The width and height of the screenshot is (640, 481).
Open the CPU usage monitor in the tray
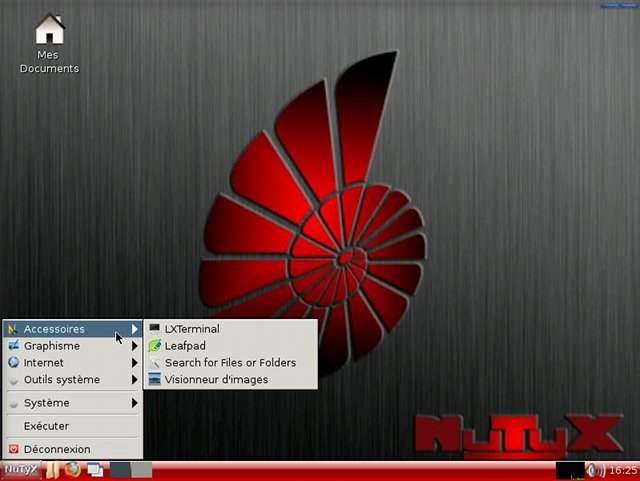click(x=570, y=470)
